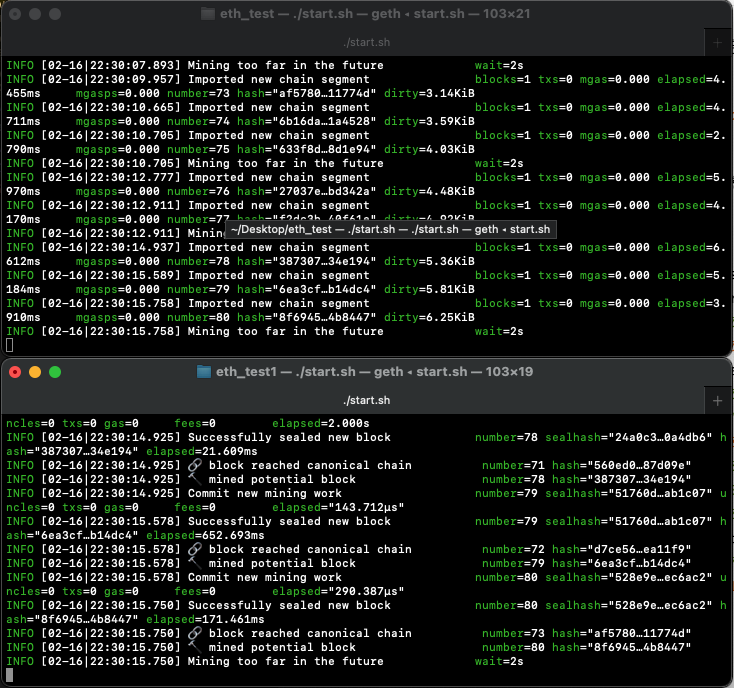
Task: Click elapsed=171.461ms value
Action: point(205,620)
